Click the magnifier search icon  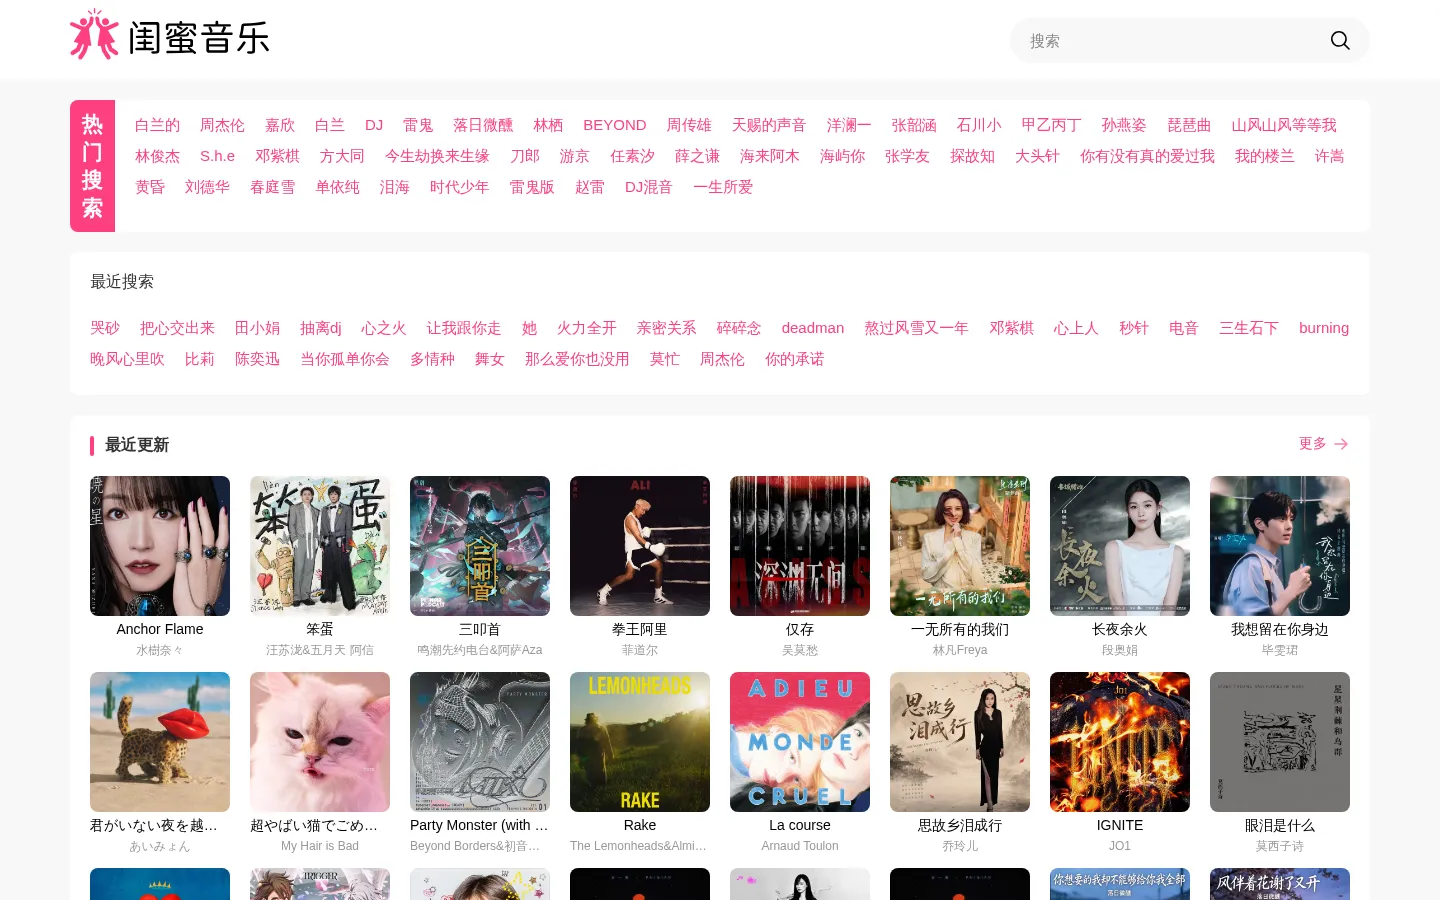(1340, 40)
